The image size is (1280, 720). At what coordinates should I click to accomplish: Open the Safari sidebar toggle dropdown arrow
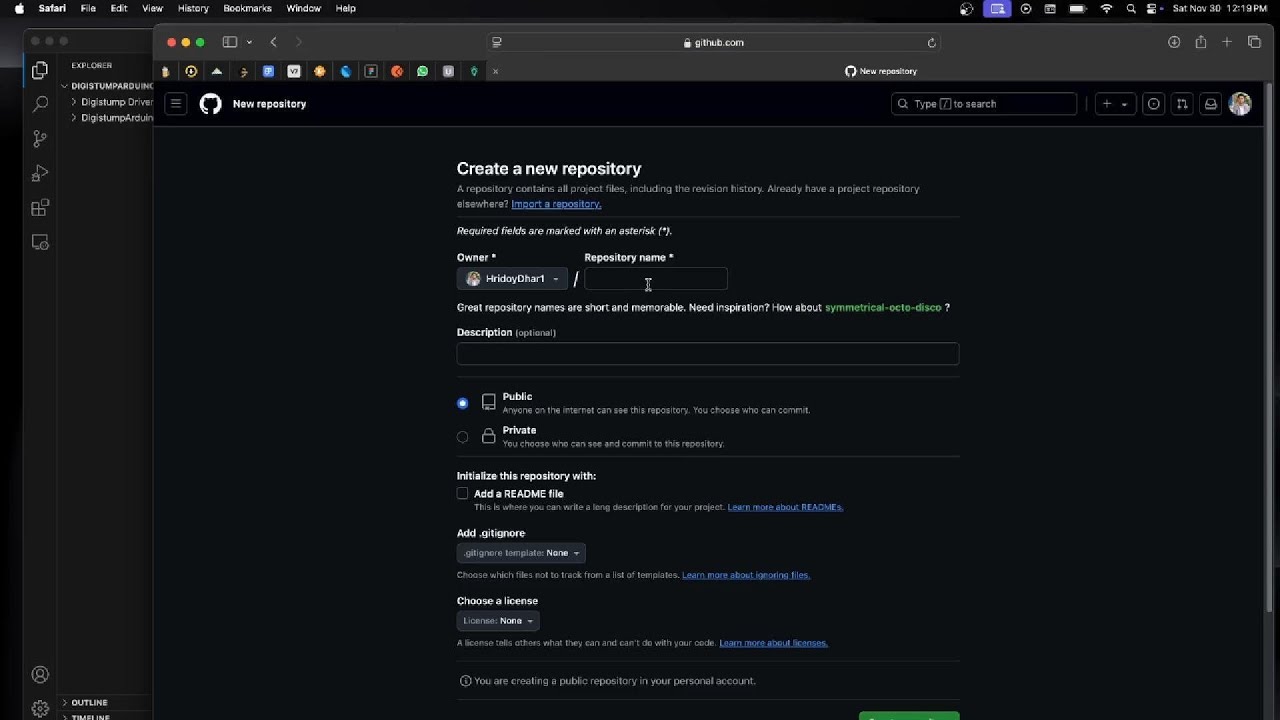[249, 42]
